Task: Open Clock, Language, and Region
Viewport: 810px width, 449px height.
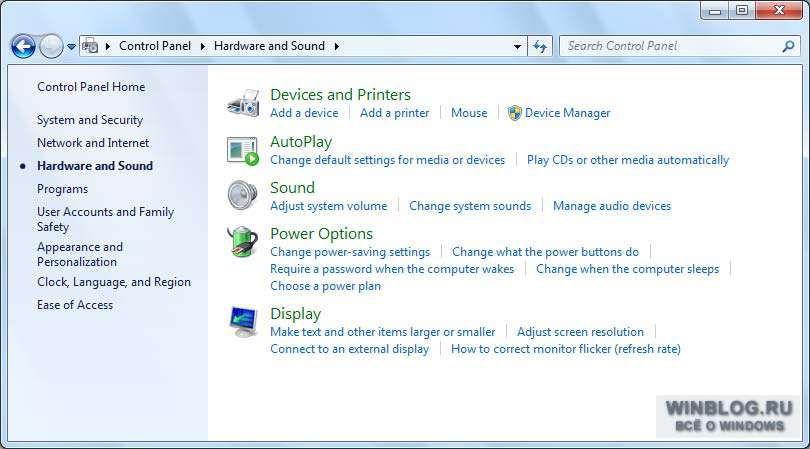Action: (114, 282)
